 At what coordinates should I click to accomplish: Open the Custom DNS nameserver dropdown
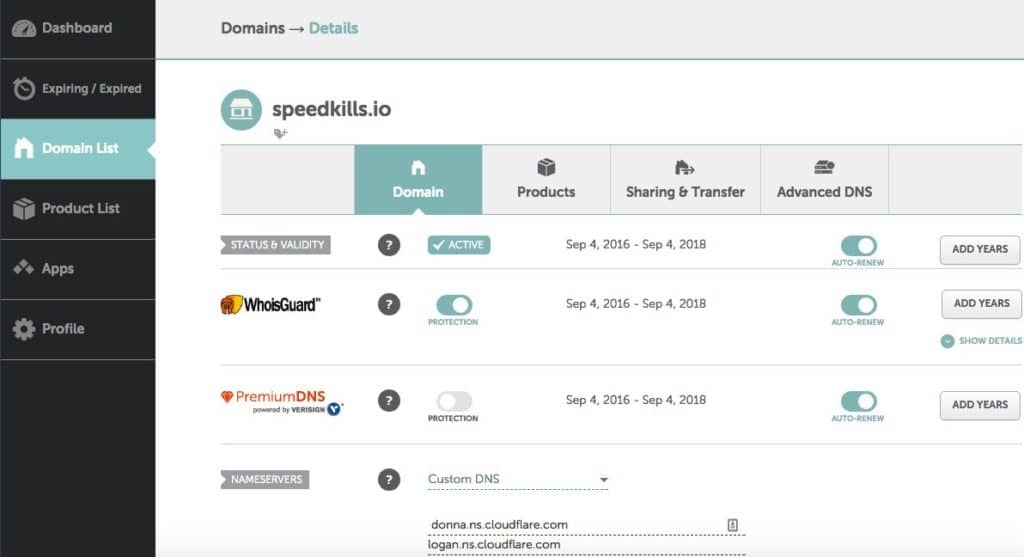coord(517,480)
